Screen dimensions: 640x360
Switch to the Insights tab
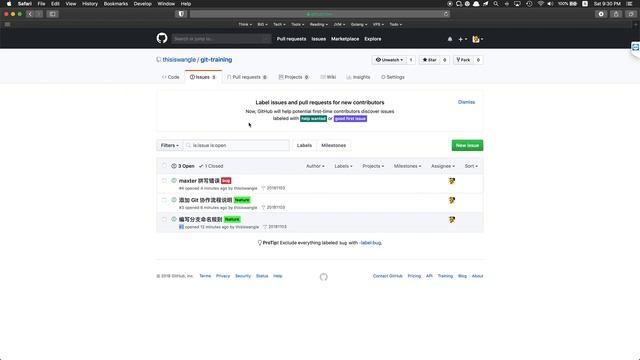pyautogui.click(x=358, y=77)
